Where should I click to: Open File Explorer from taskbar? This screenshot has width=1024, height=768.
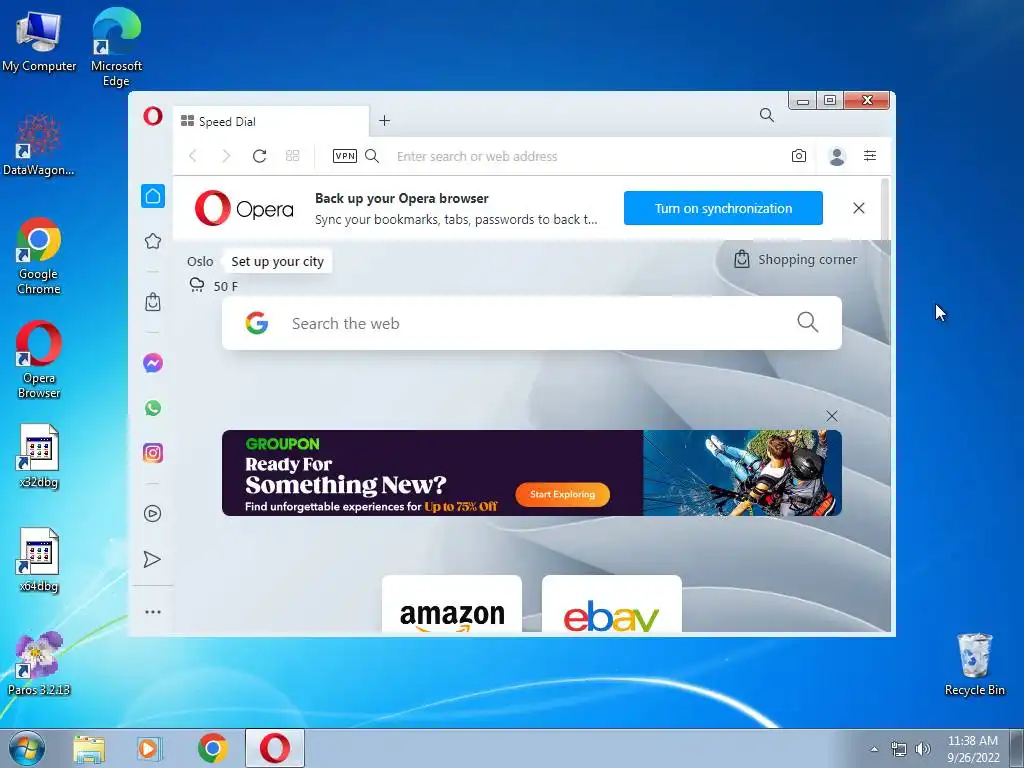click(x=89, y=749)
